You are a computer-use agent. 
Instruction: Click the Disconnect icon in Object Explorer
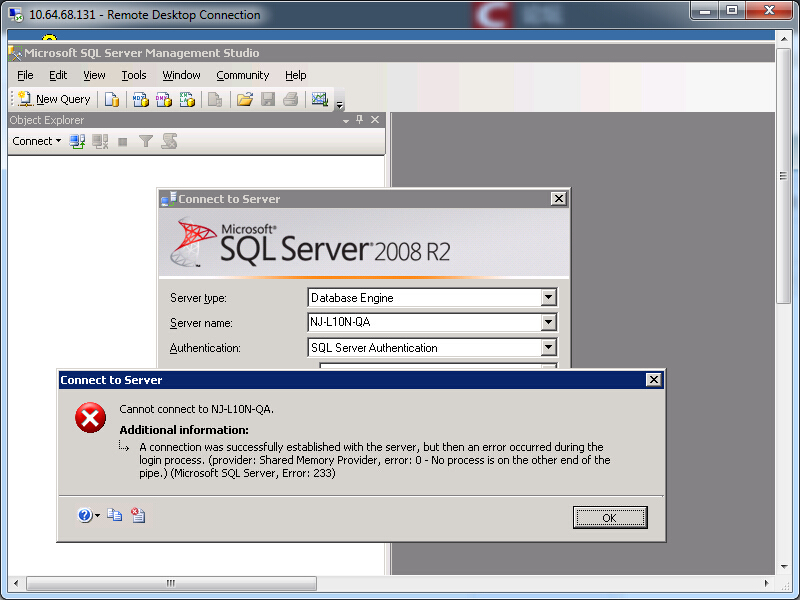pyautogui.click(x=100, y=141)
